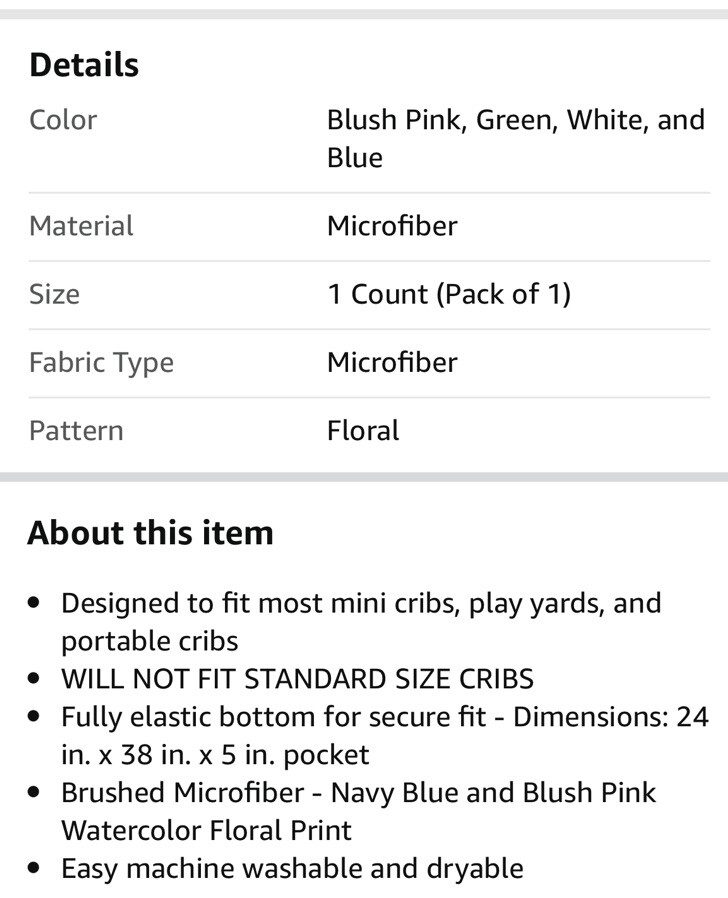Click the Size label
728x898 pixels.
coord(54,294)
